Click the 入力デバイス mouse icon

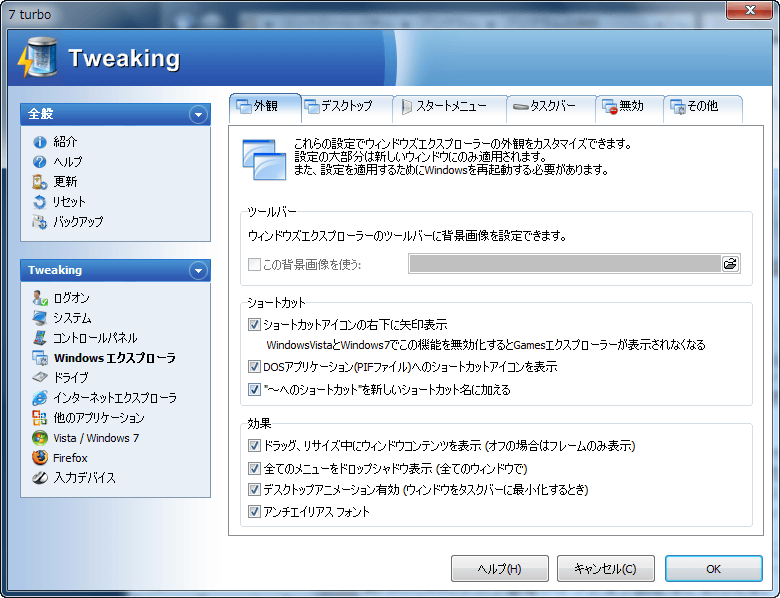click(40, 478)
